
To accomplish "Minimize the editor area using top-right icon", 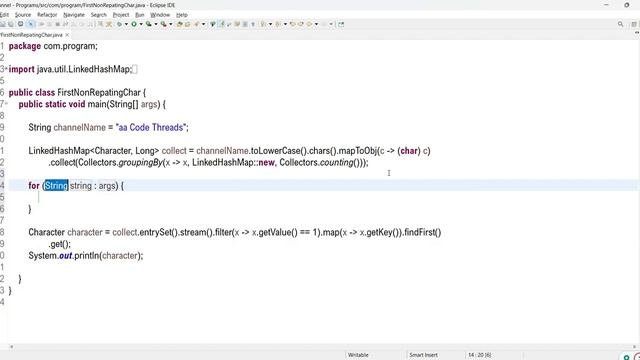I will 637,32.
